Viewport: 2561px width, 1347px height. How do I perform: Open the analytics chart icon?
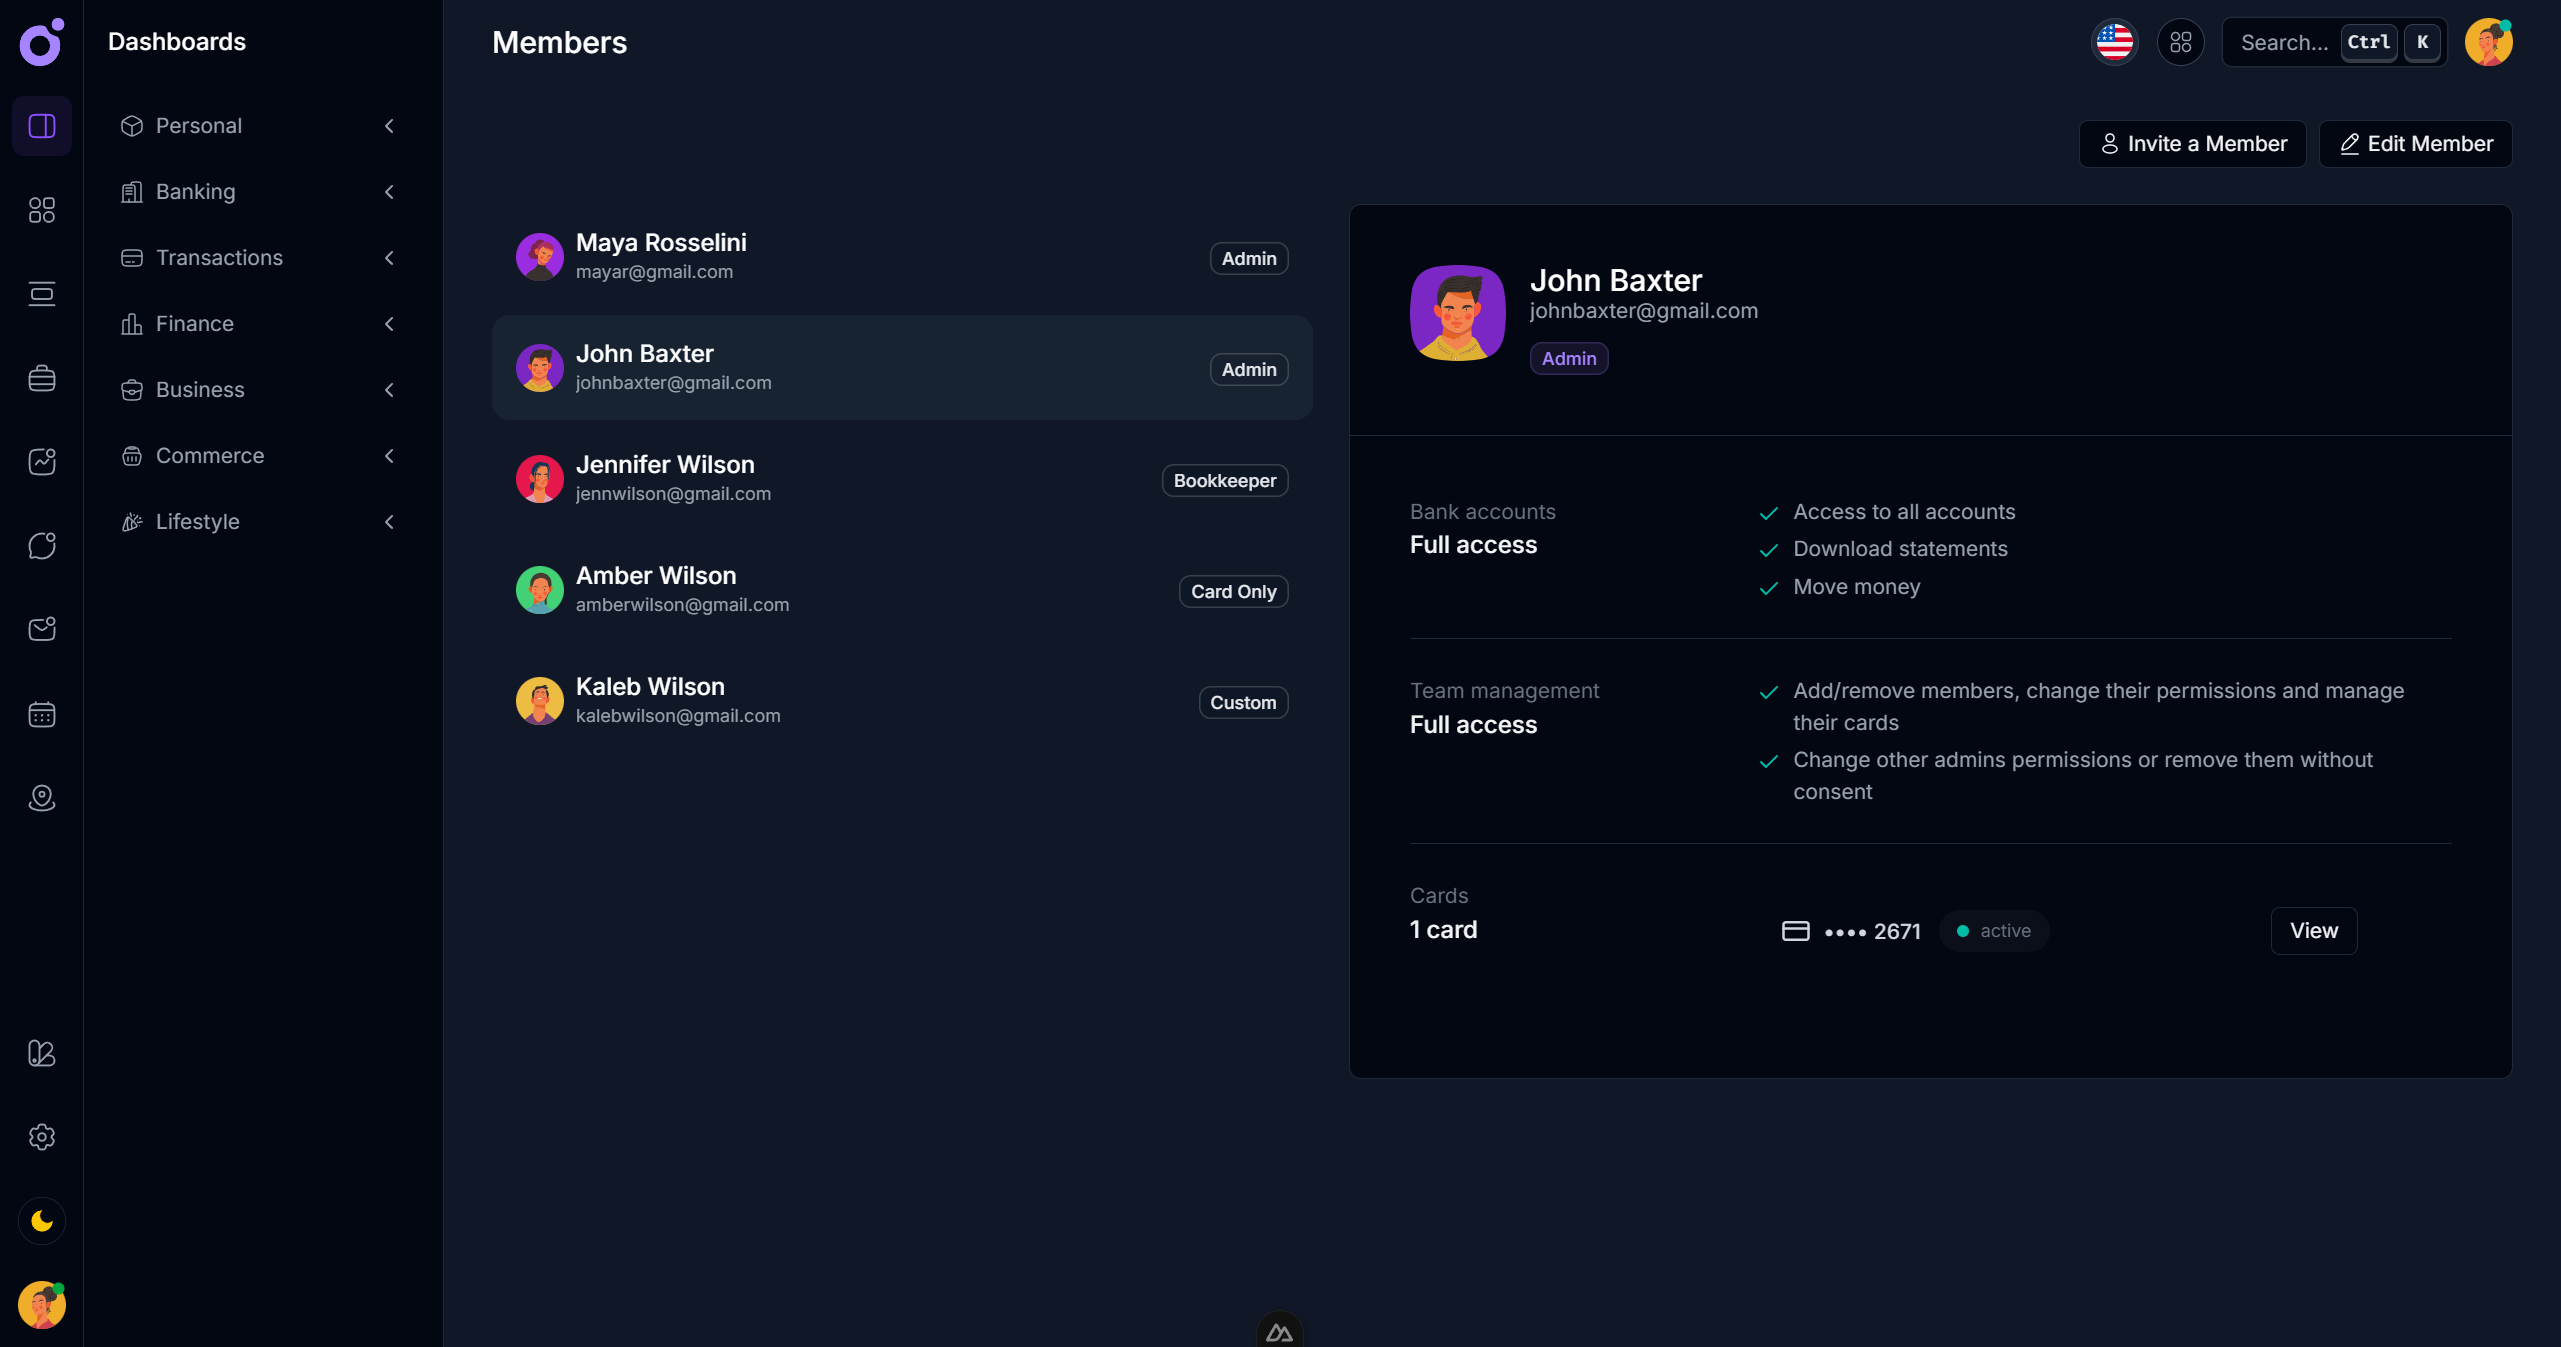41,461
